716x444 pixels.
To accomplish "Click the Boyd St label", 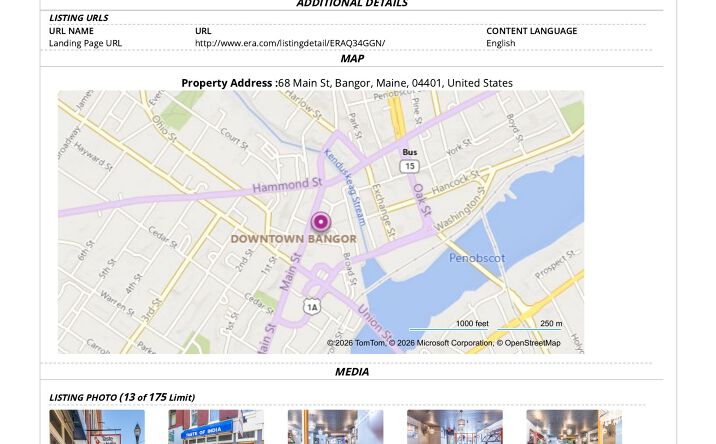I will (x=514, y=127).
